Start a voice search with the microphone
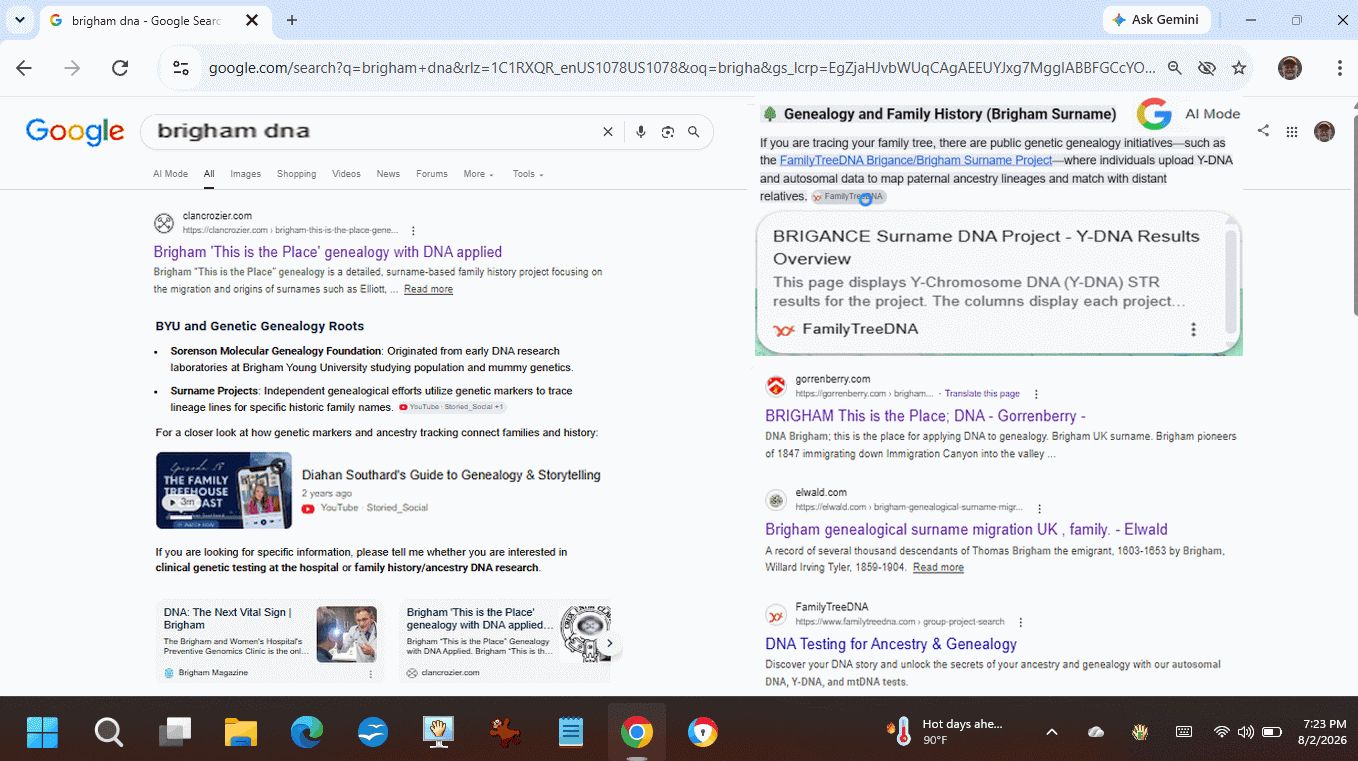The width and height of the screenshot is (1358, 761). click(641, 132)
